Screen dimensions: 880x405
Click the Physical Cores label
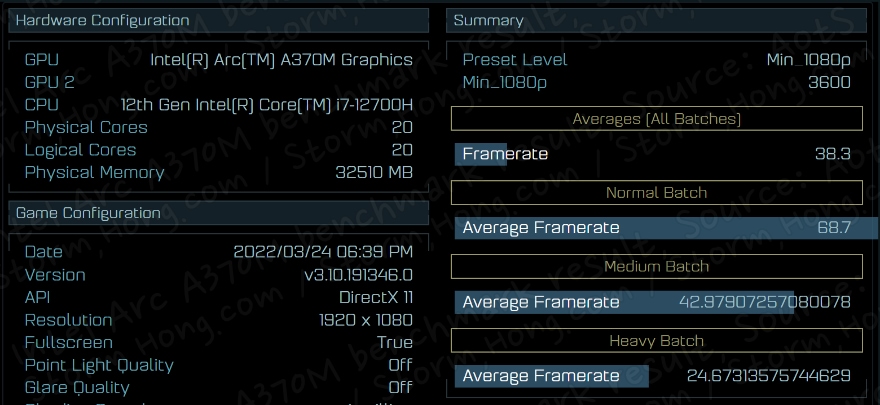(x=86, y=127)
